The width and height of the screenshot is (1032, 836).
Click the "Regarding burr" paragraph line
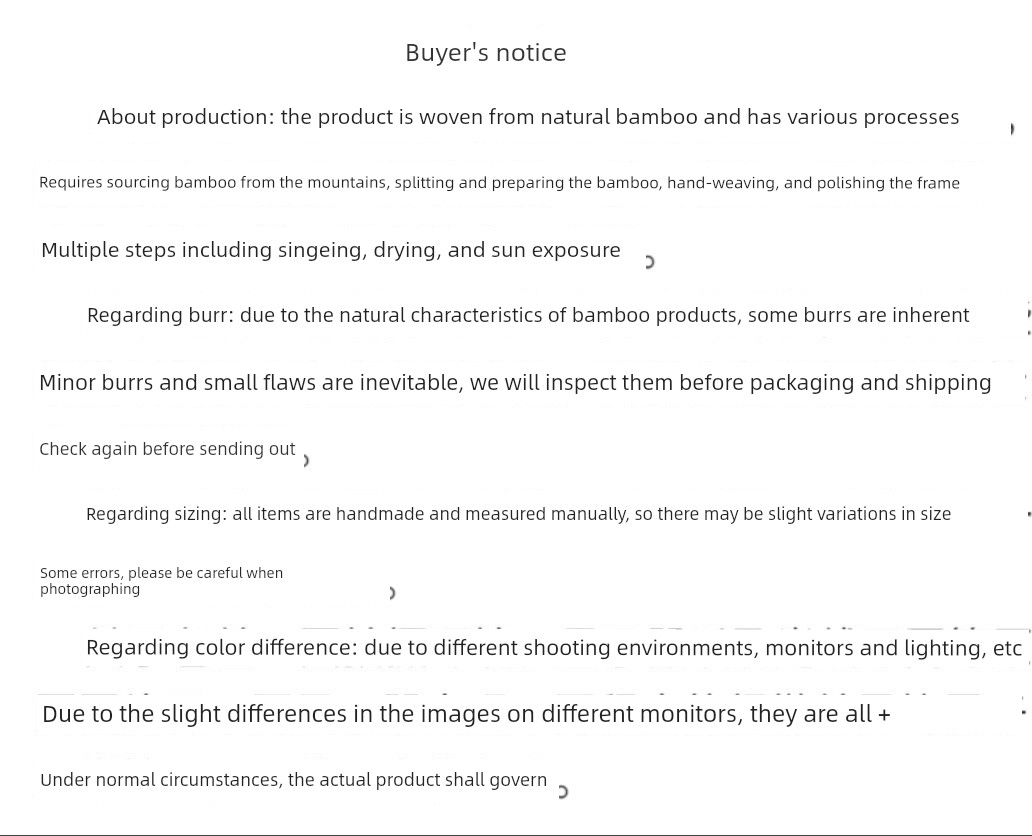528,315
